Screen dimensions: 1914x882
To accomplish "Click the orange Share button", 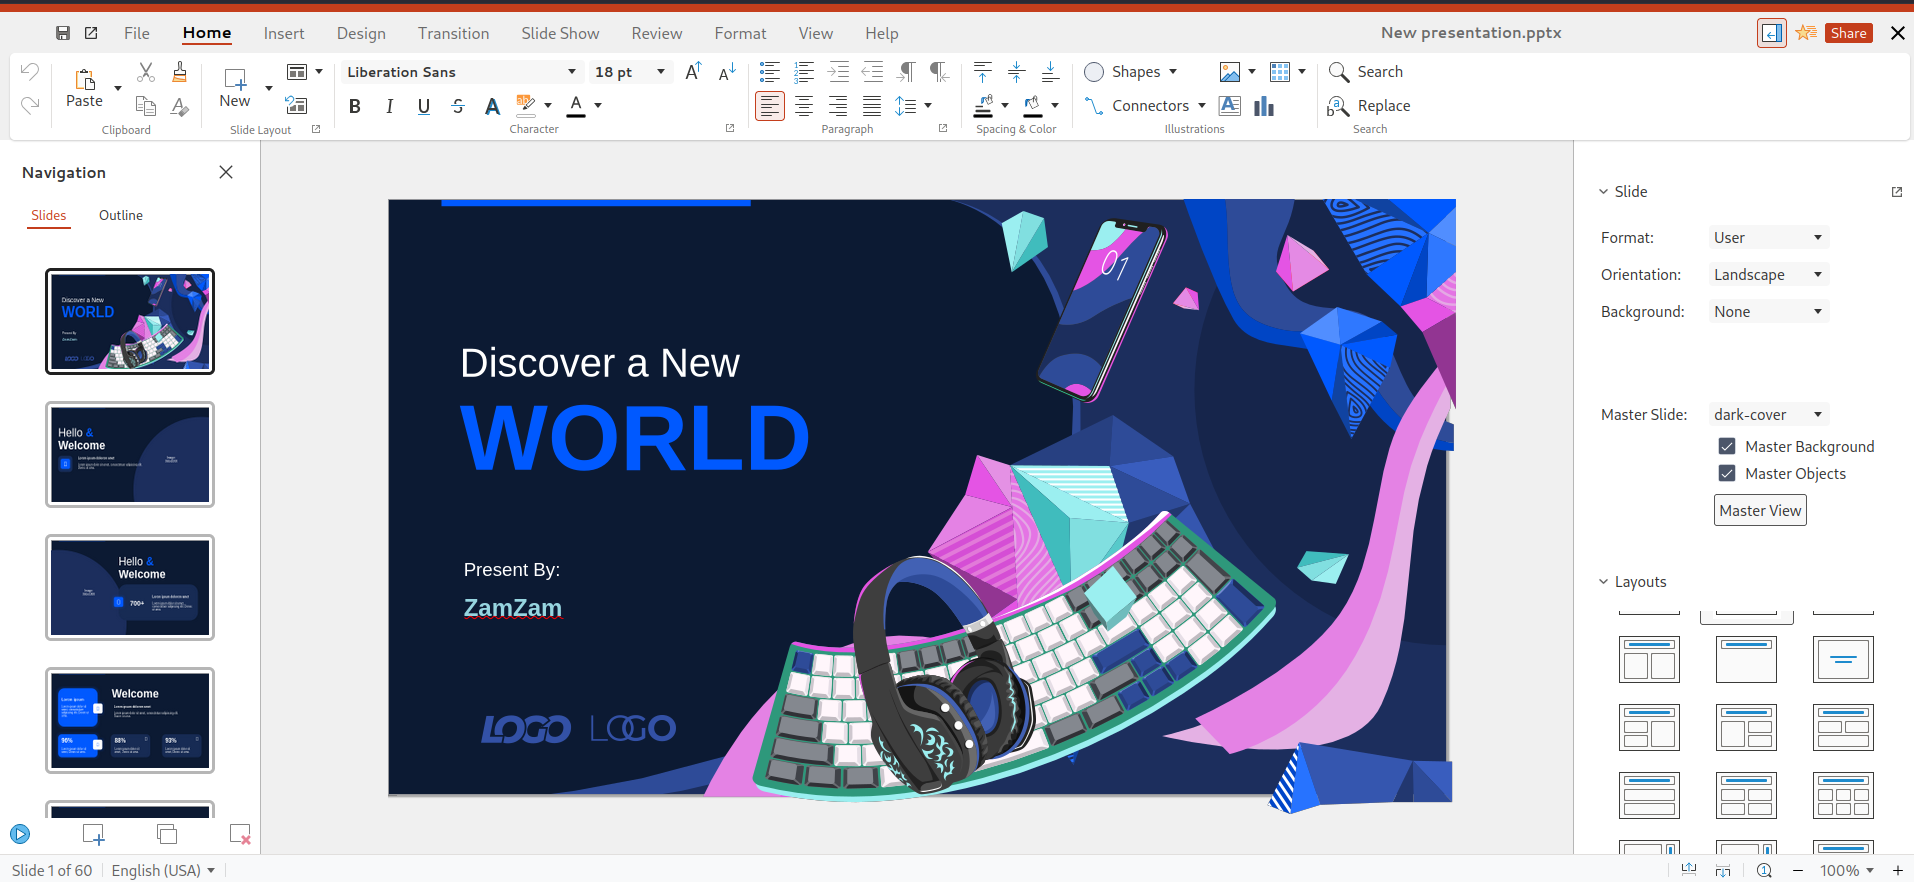I will click(x=1848, y=33).
